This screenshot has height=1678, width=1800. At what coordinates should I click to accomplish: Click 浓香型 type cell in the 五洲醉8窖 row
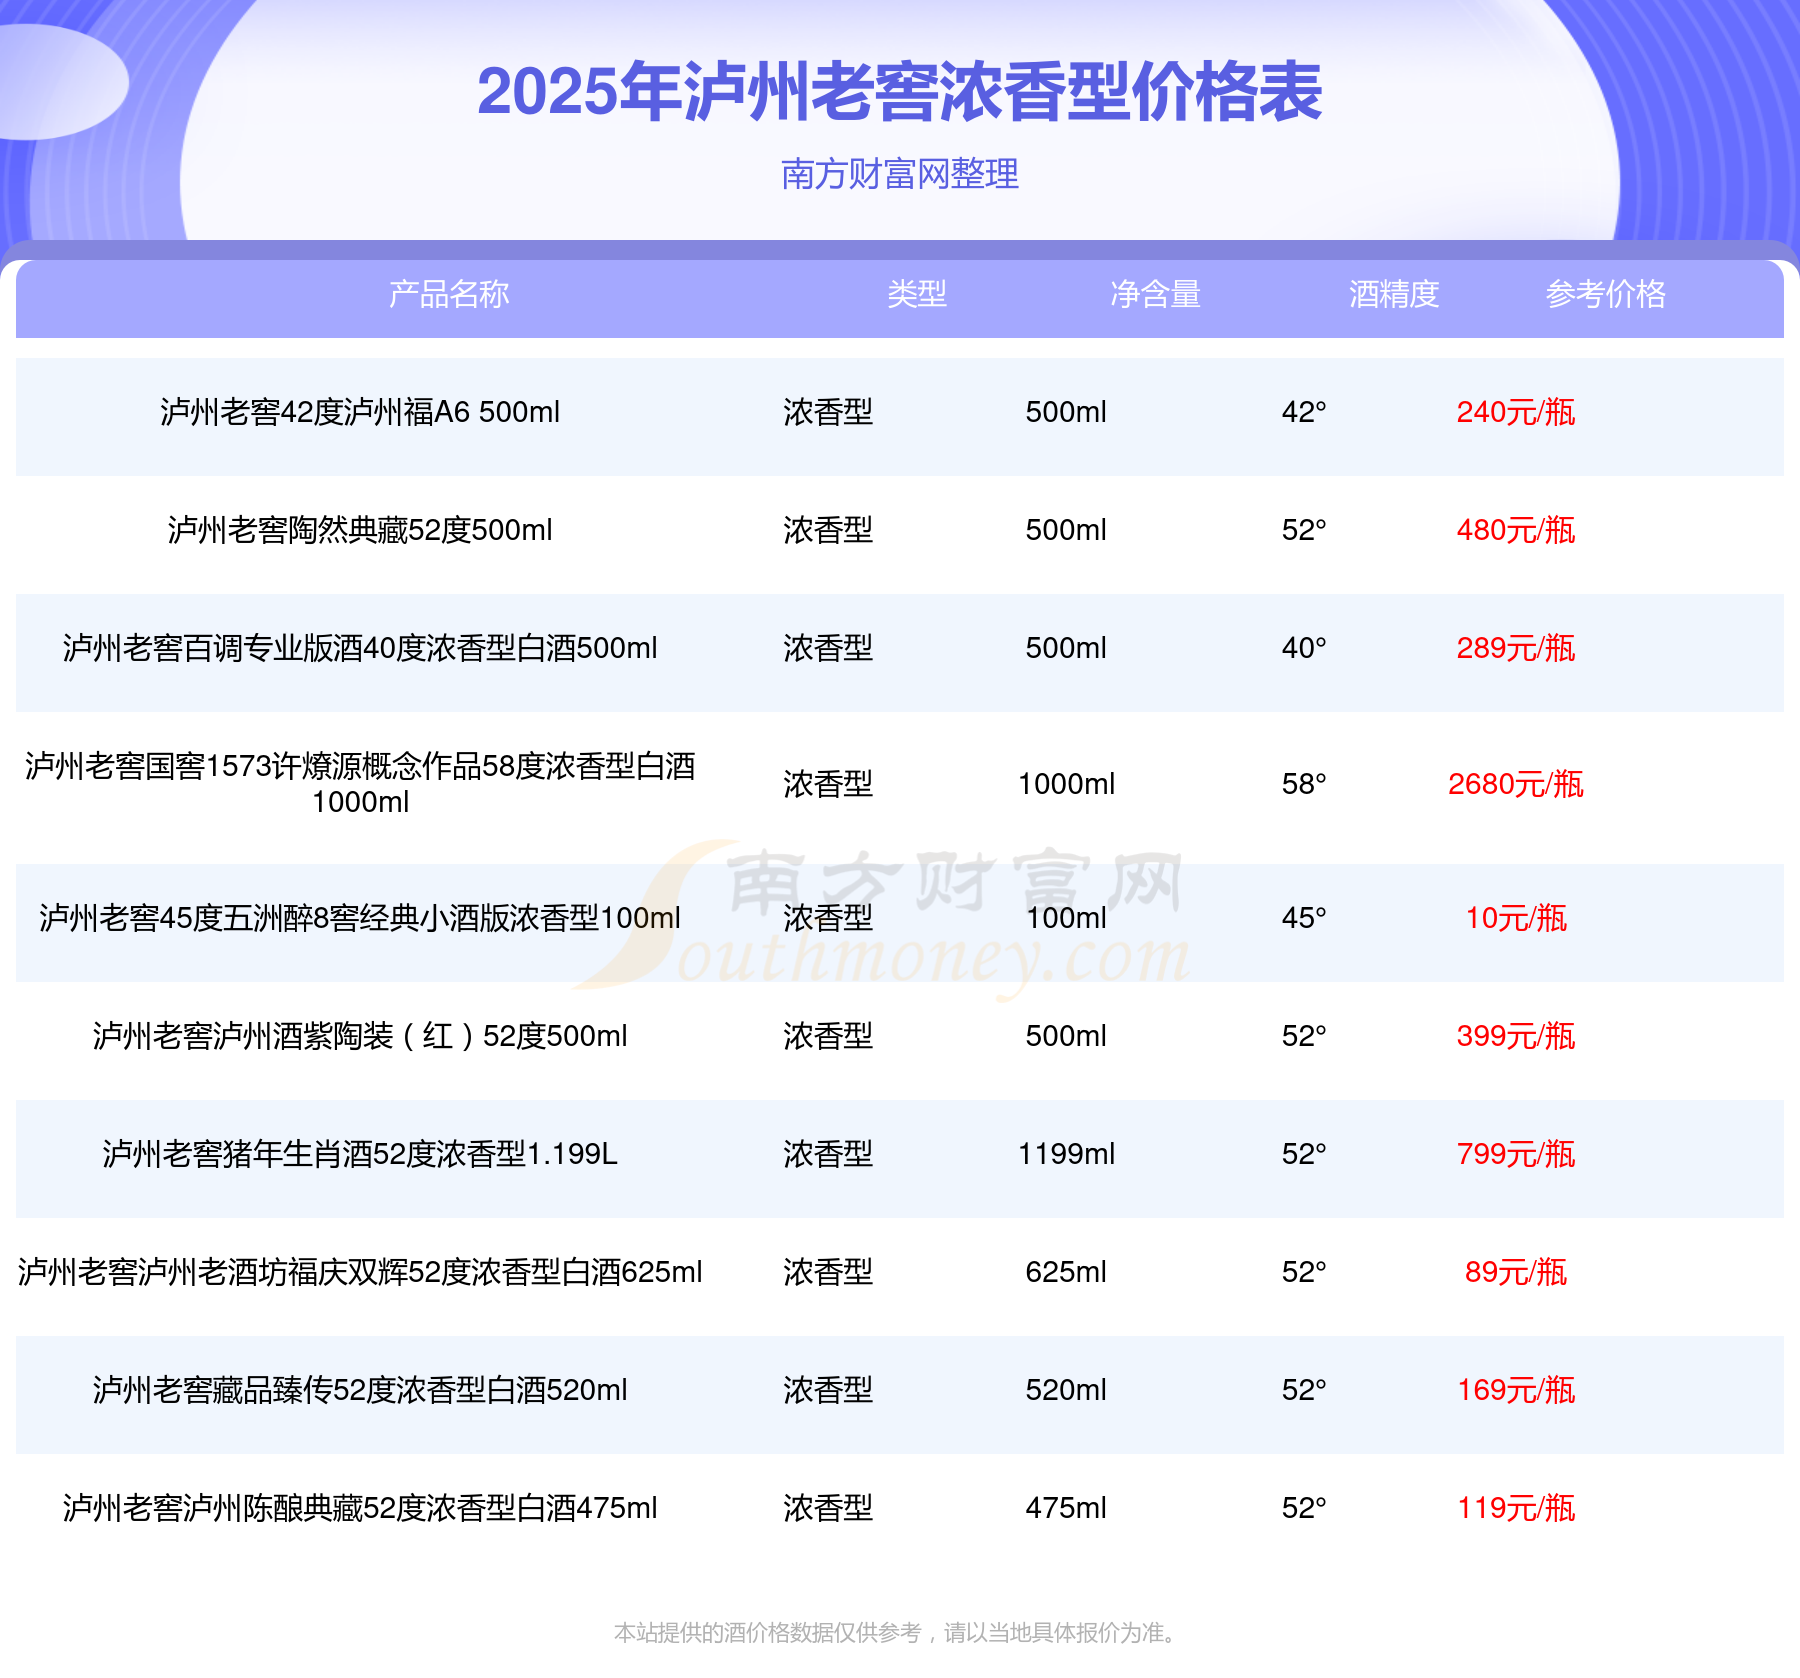click(x=828, y=918)
